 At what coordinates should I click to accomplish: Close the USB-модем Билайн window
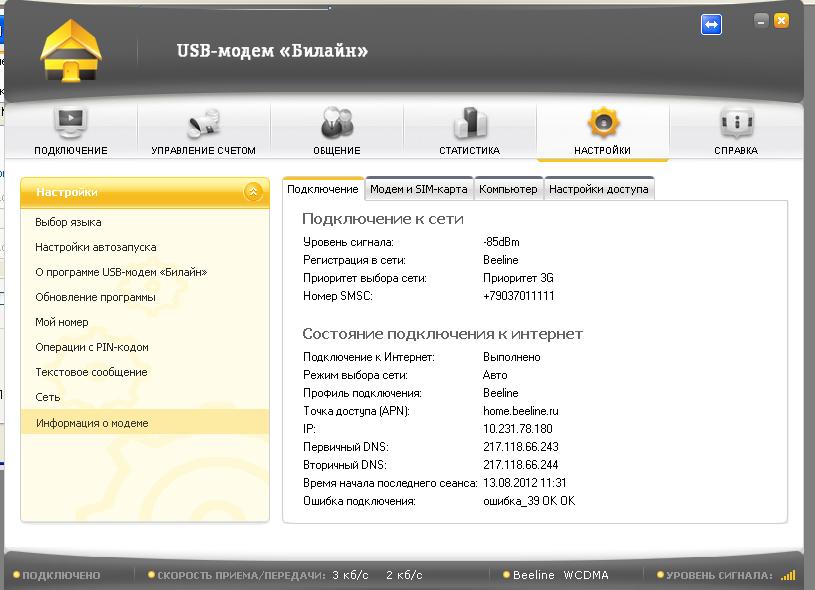[781, 21]
